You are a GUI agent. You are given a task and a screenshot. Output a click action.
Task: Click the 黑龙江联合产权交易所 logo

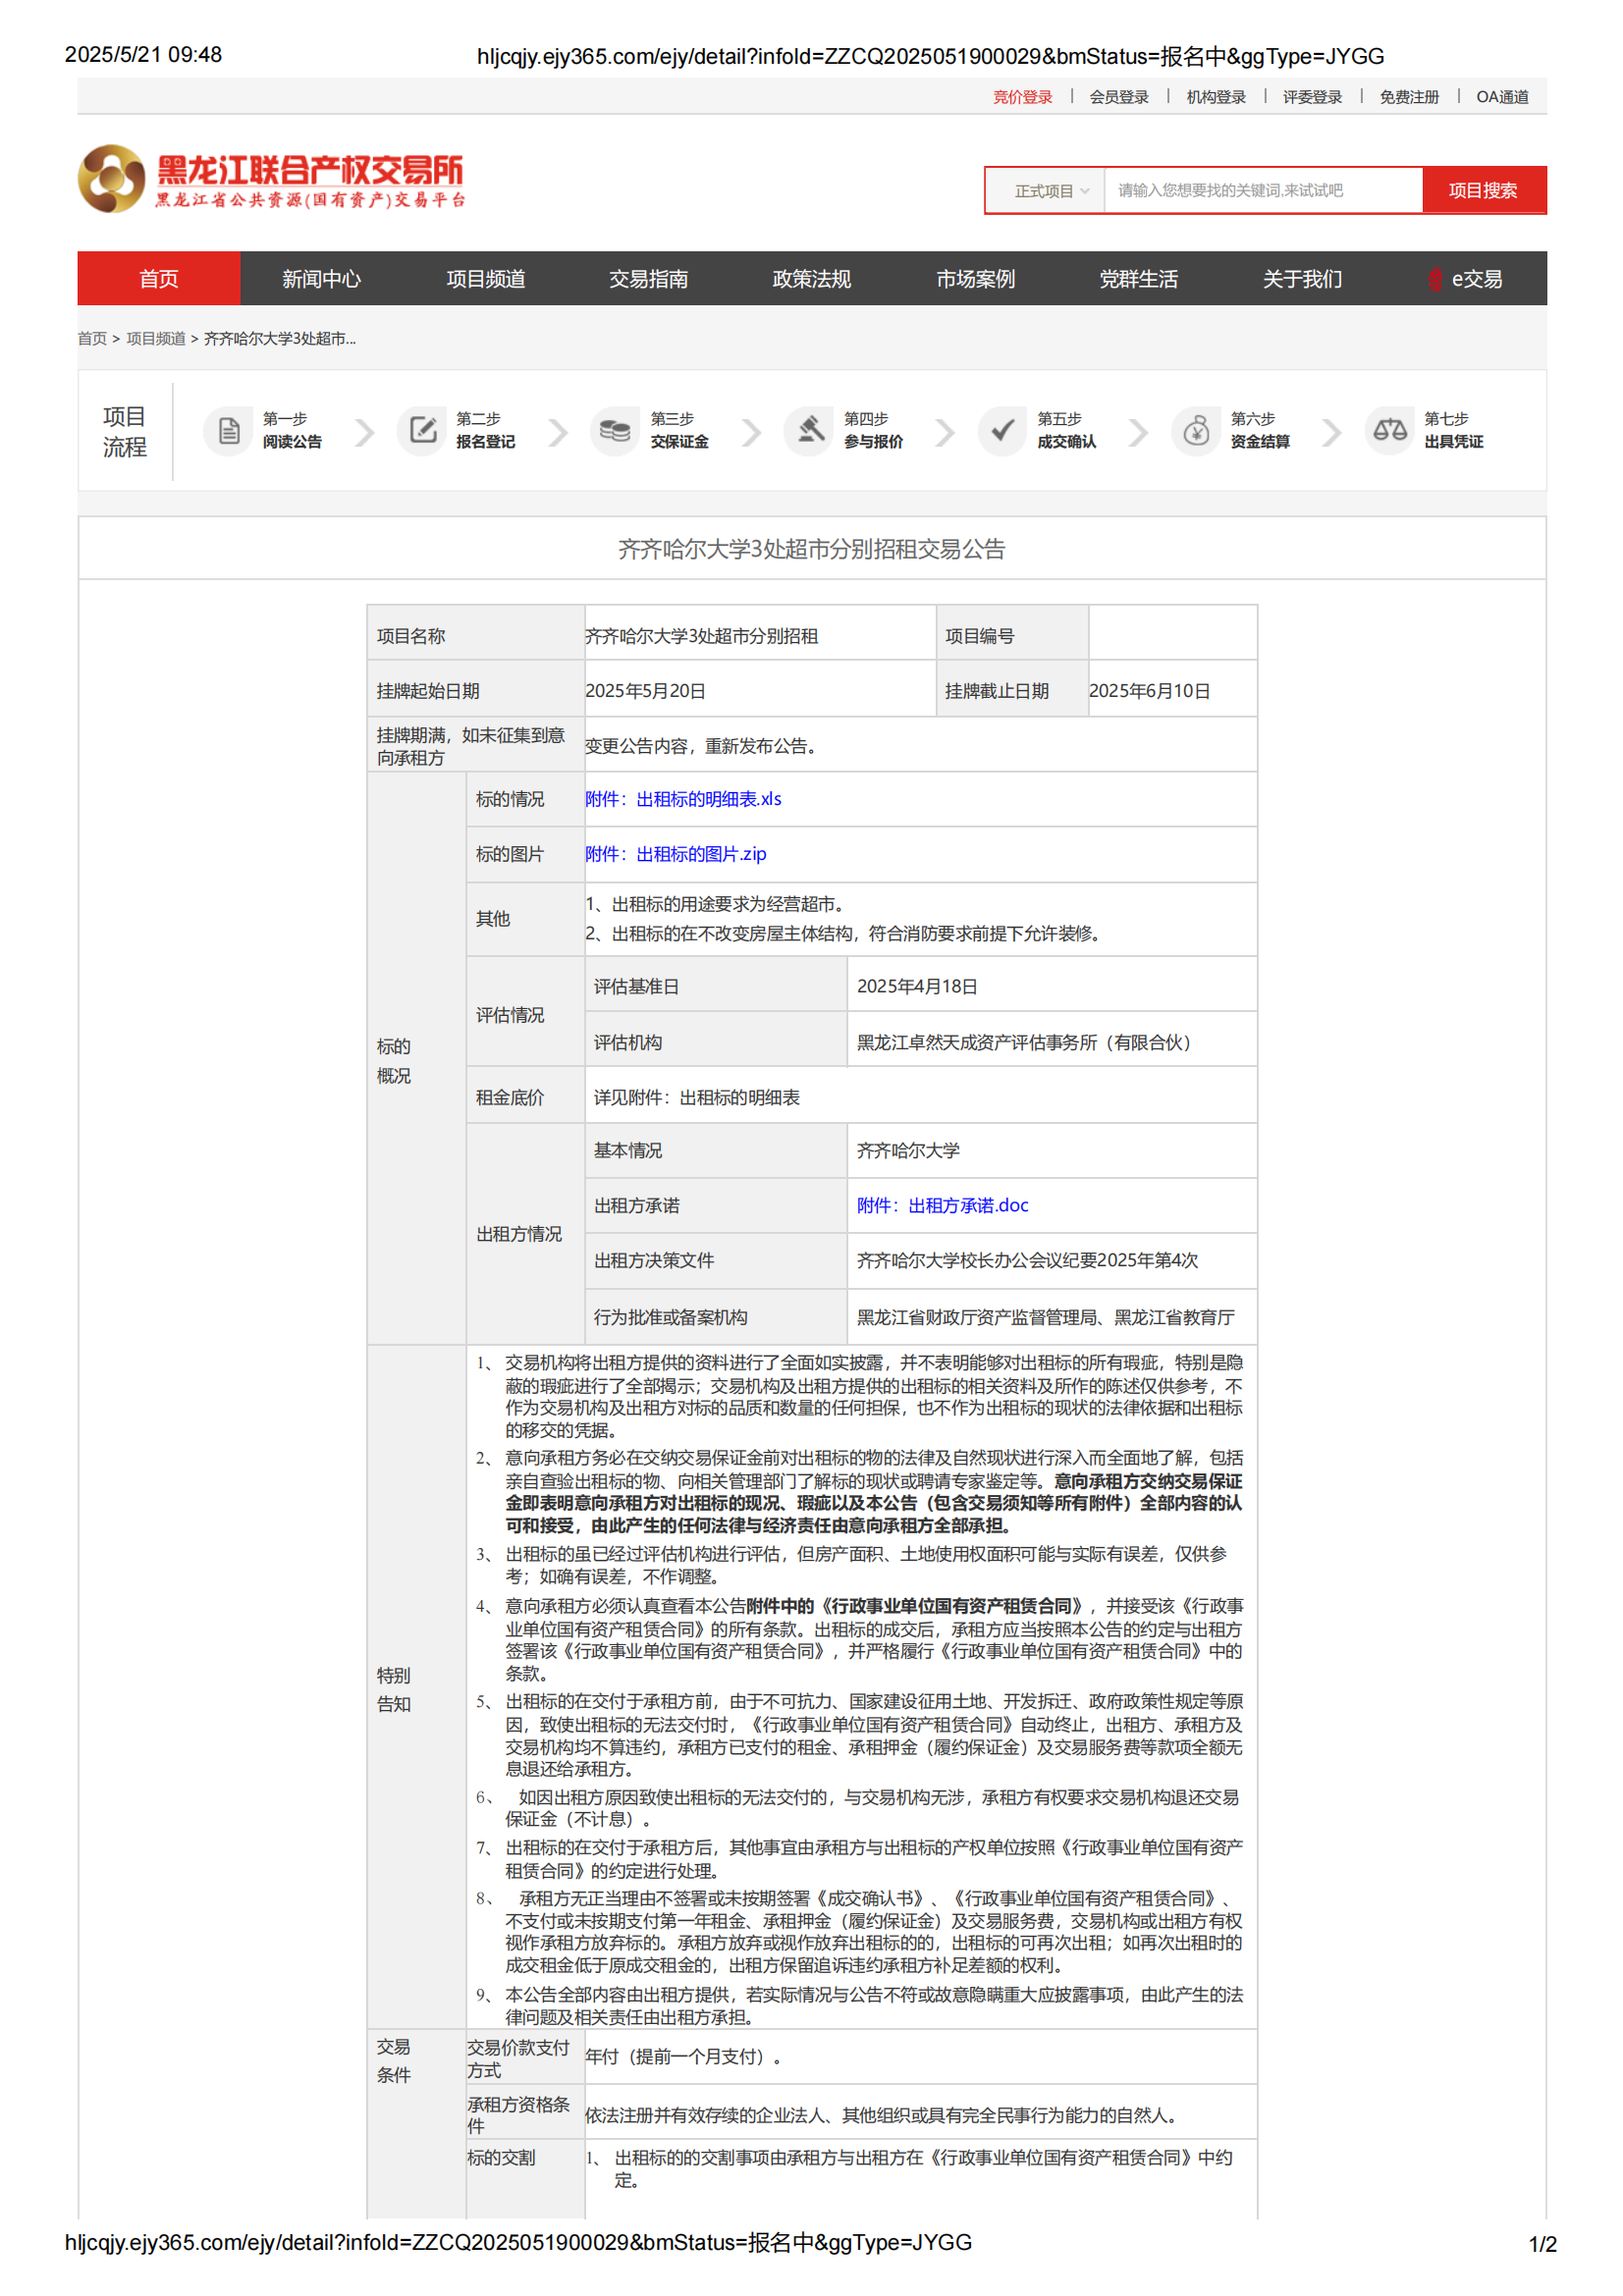click(x=272, y=180)
